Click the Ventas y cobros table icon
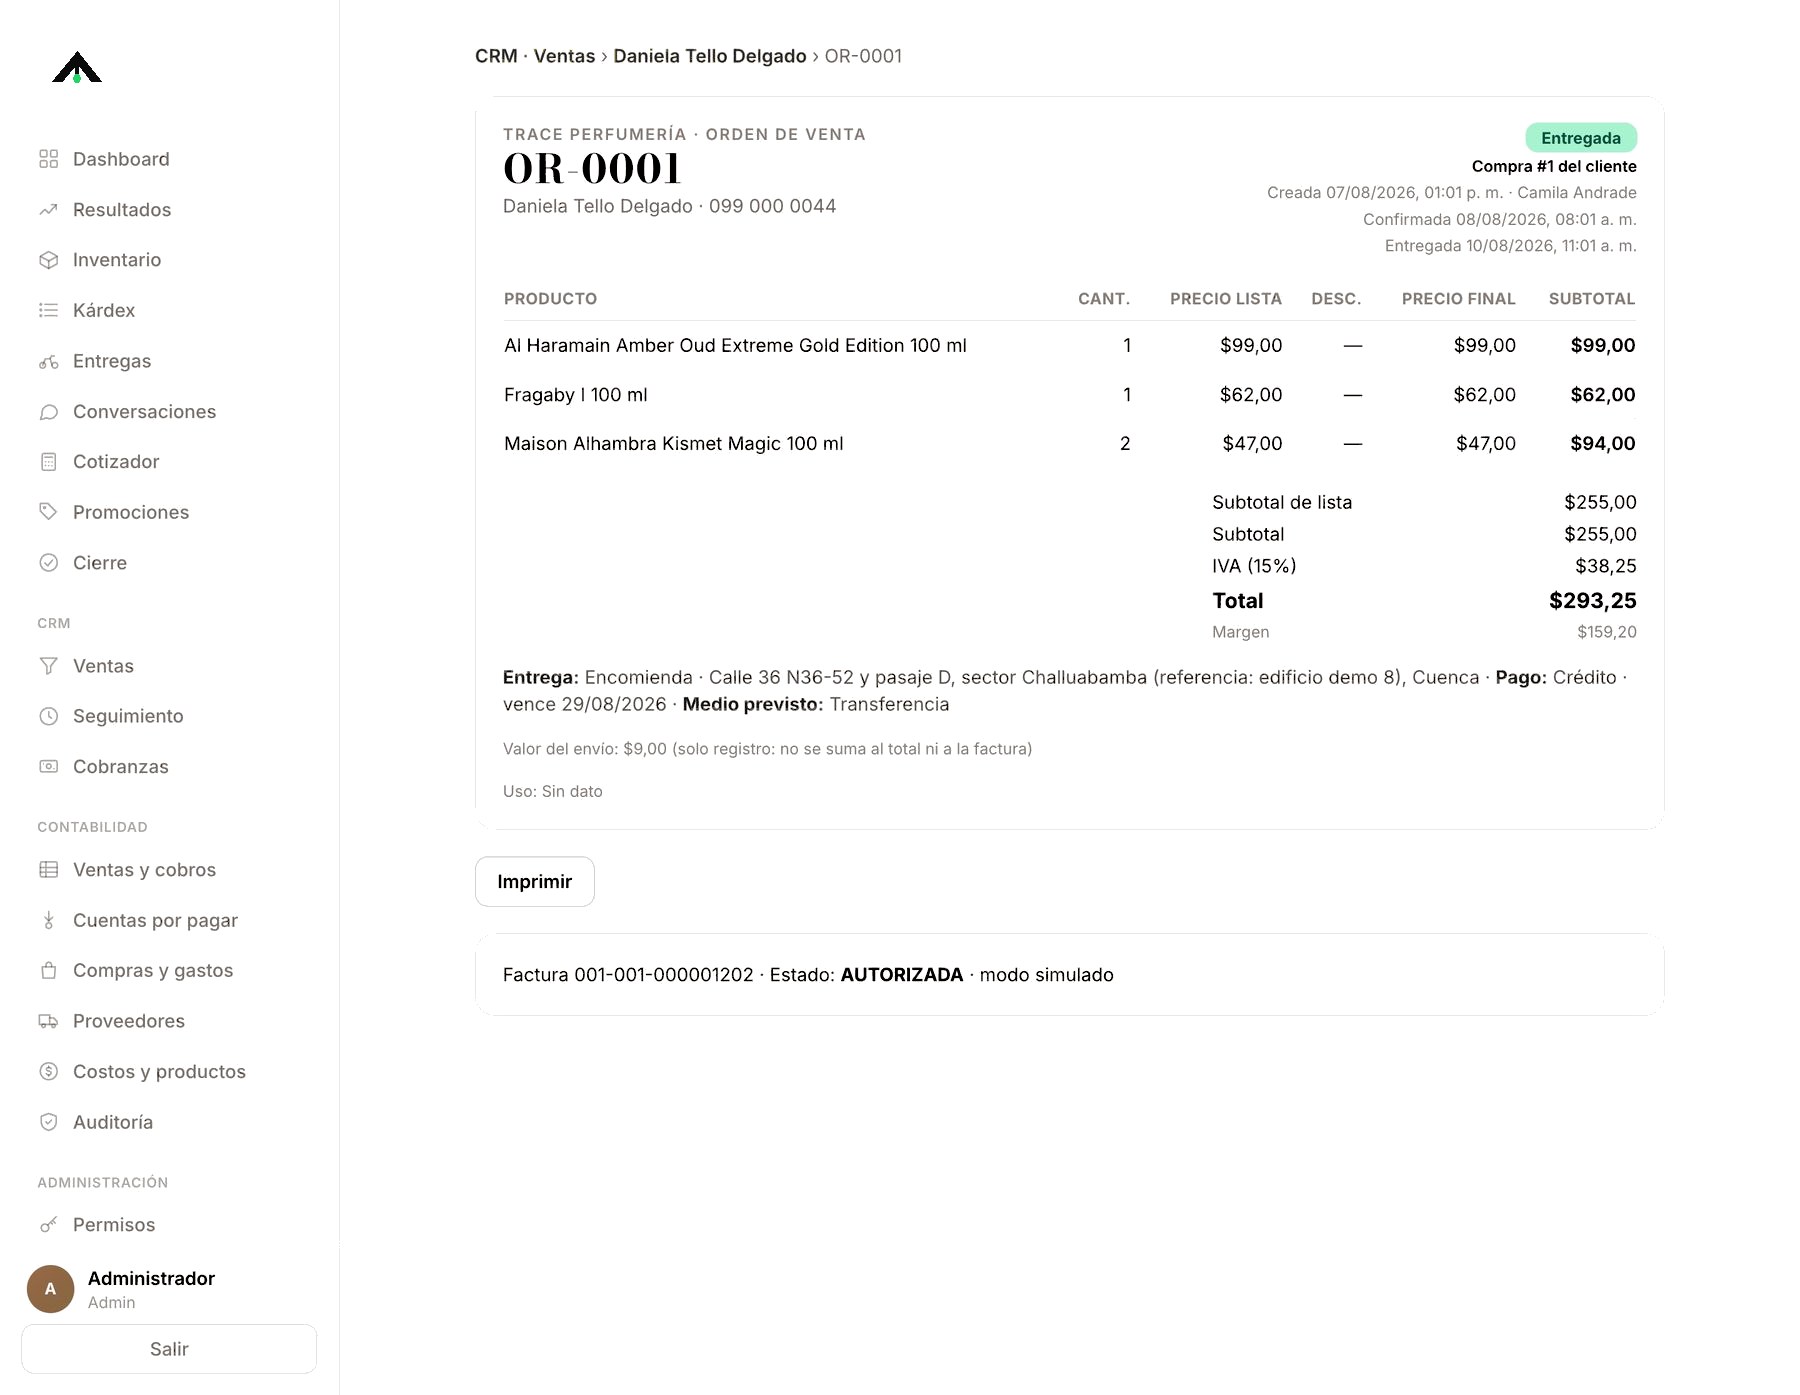1800x1395 pixels. click(48, 870)
